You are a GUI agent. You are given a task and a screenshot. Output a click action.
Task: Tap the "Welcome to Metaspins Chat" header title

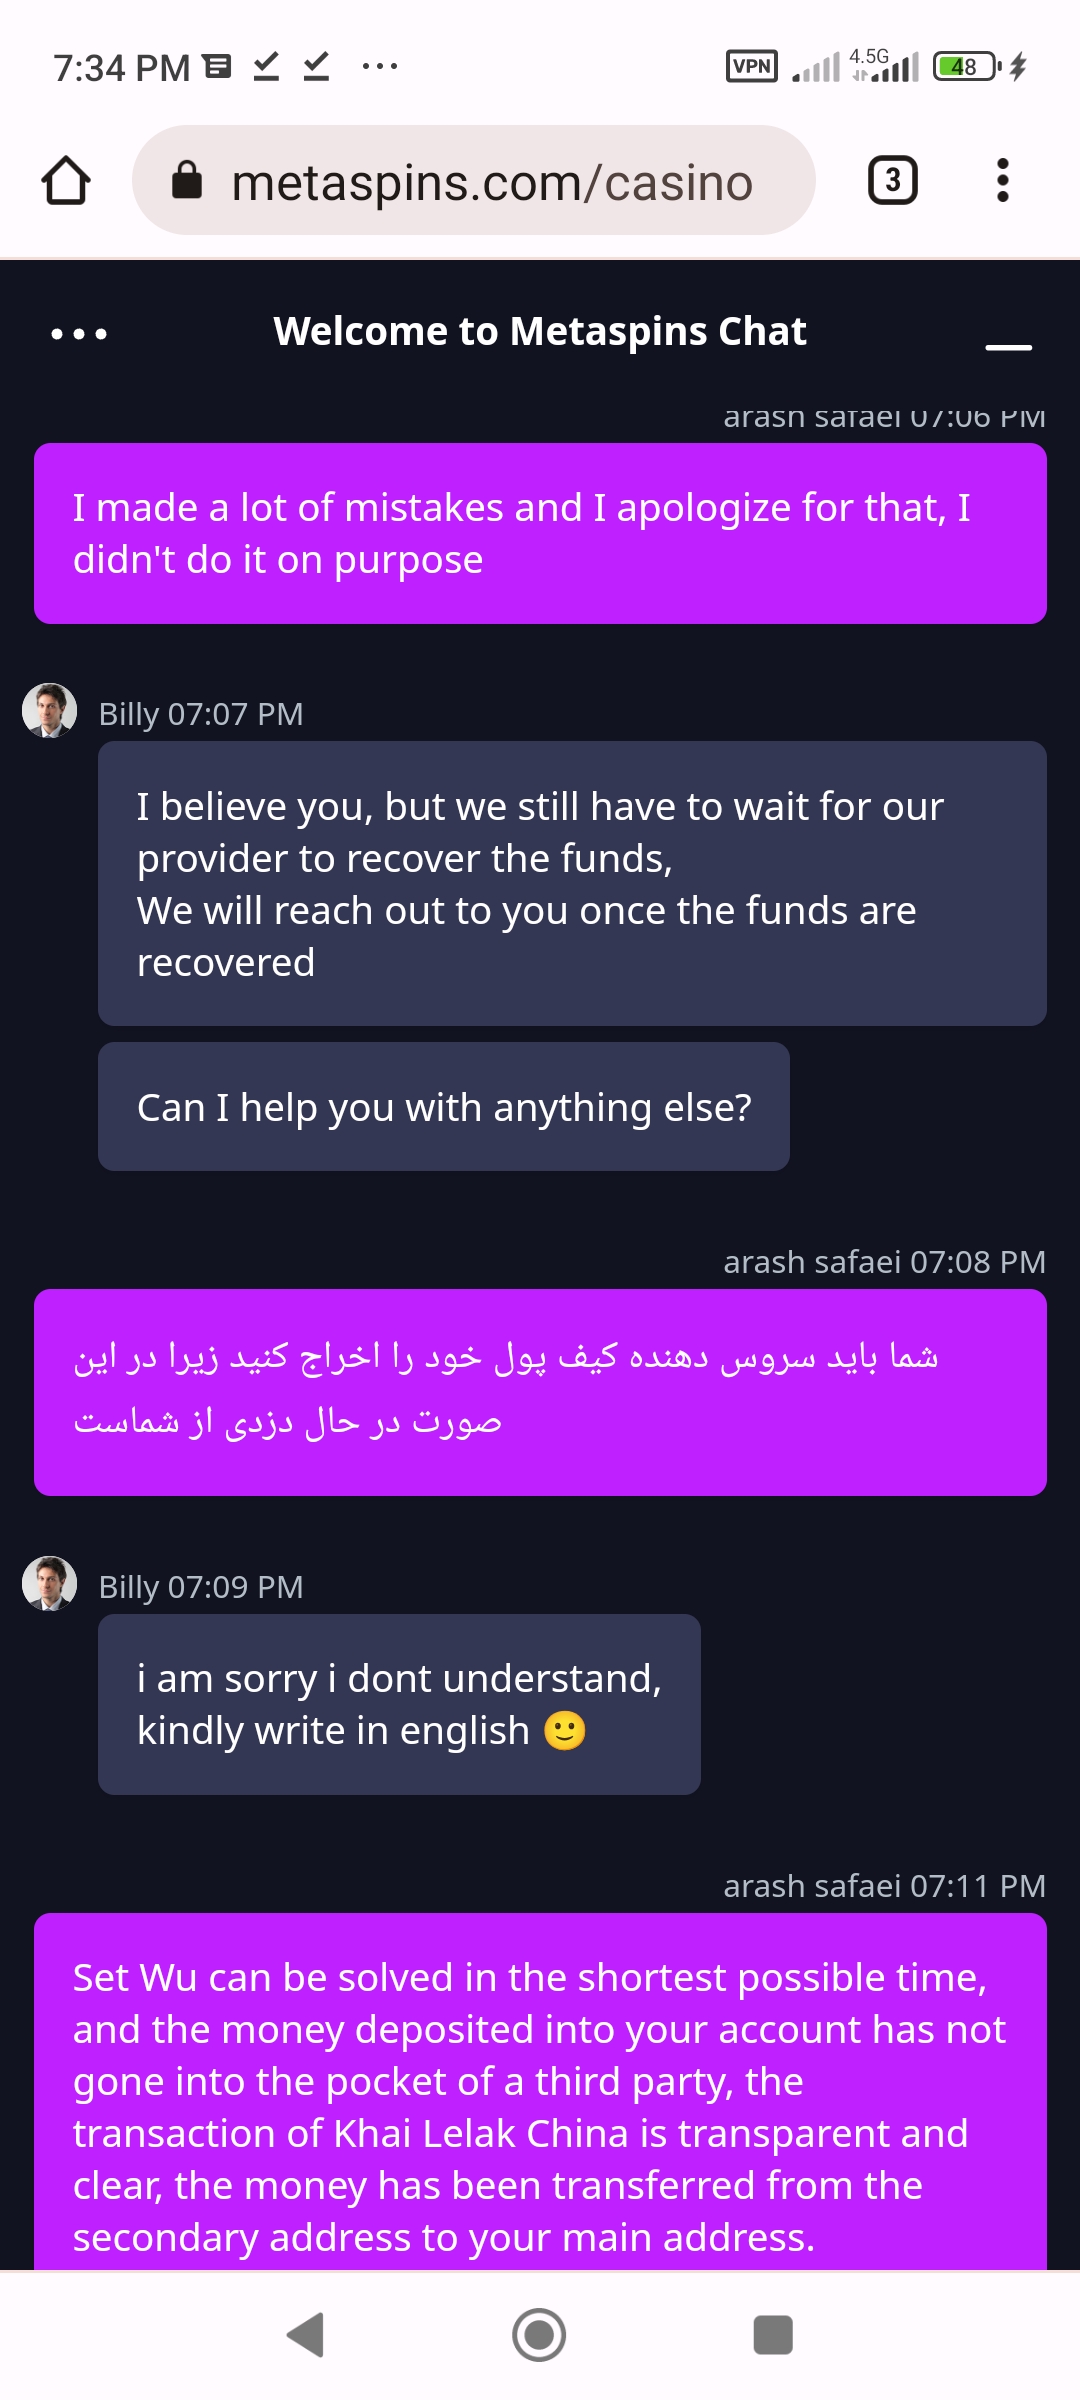coord(540,332)
